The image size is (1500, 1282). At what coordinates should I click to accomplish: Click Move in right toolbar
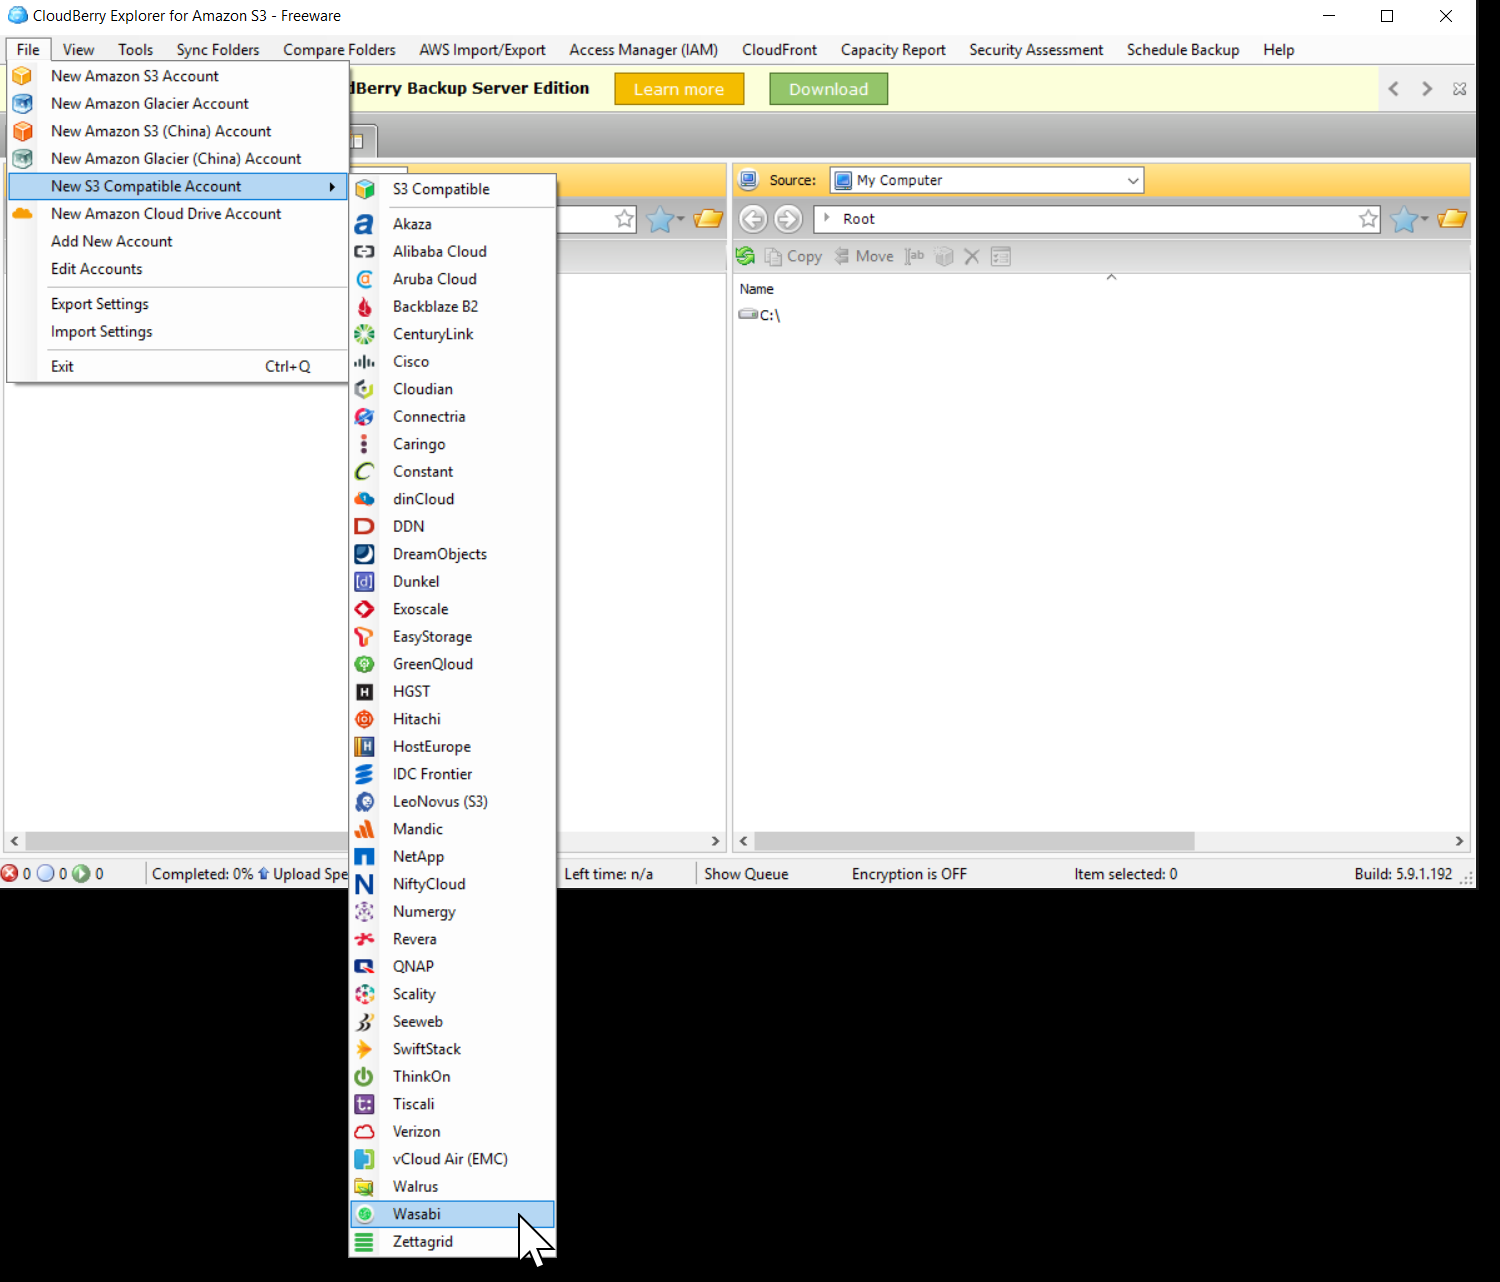[864, 257]
